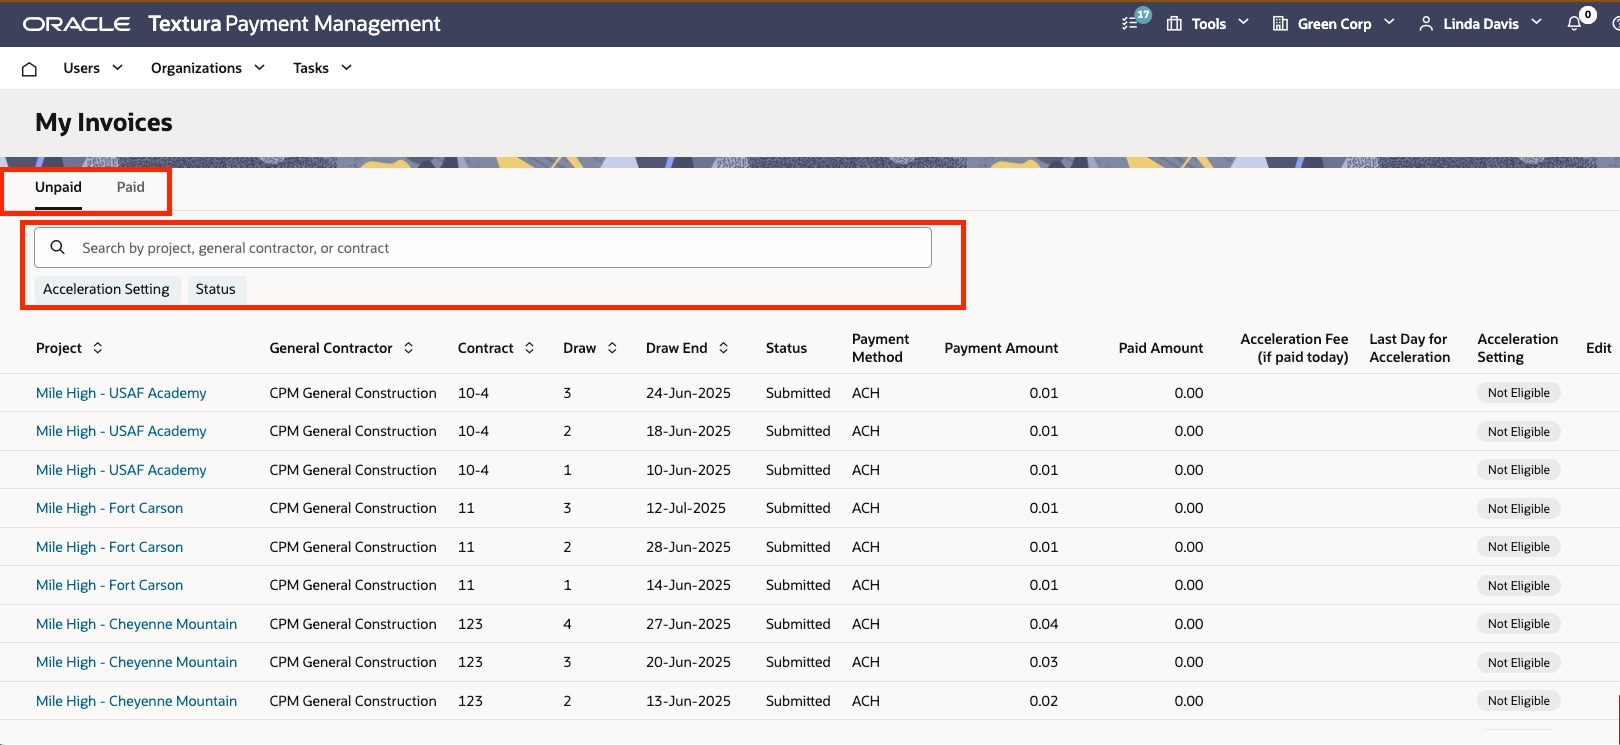The width and height of the screenshot is (1620, 745).
Task: Click Not Eligible badge for 12-Jul-2025 row
Action: (x=1518, y=509)
